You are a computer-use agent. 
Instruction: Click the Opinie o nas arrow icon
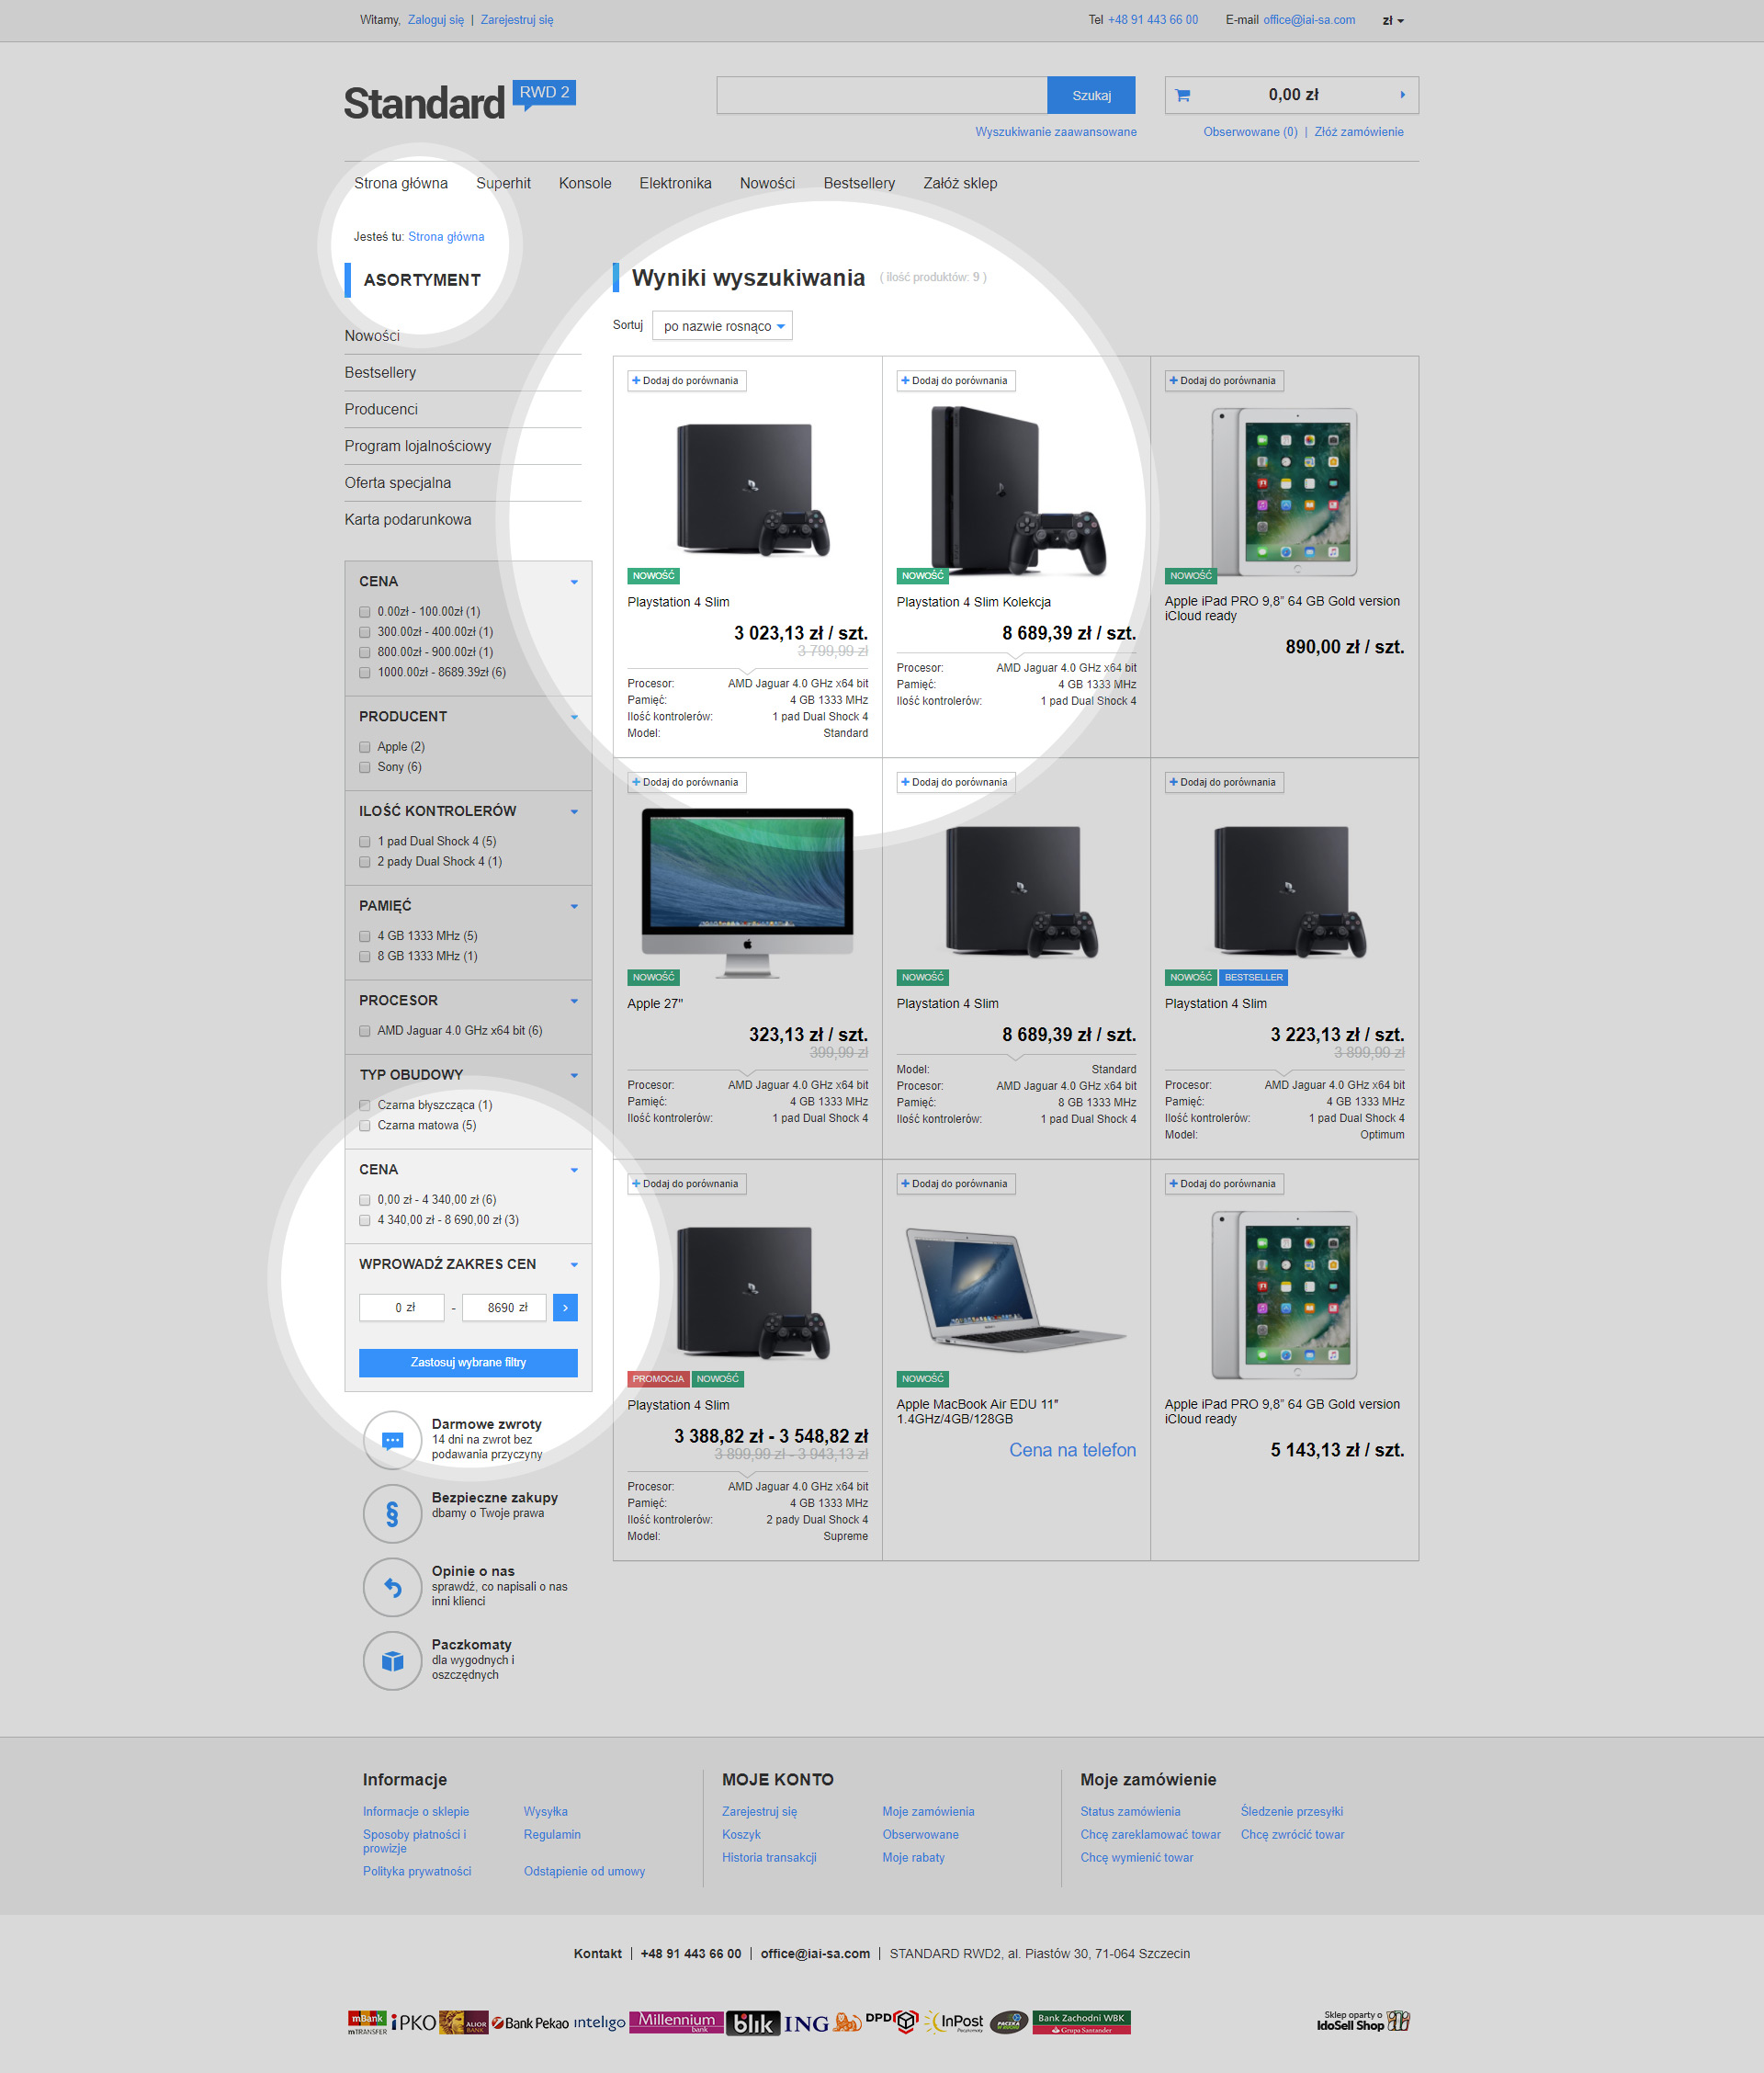pos(392,1587)
